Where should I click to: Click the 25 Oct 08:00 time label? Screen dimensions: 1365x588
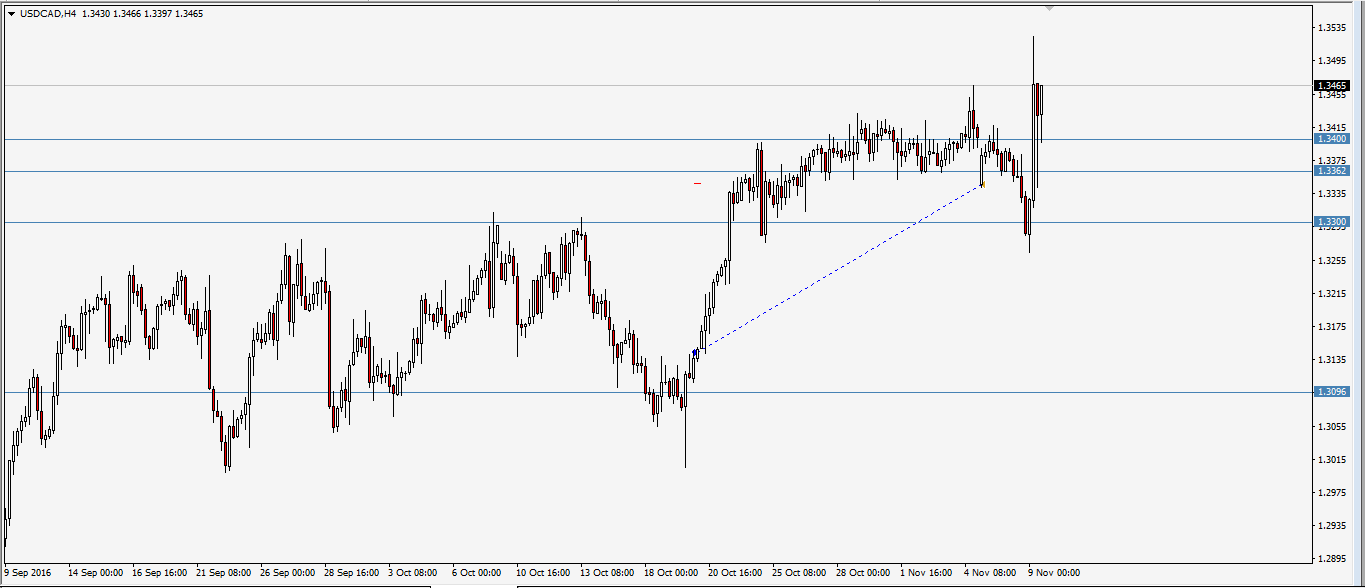click(800, 573)
